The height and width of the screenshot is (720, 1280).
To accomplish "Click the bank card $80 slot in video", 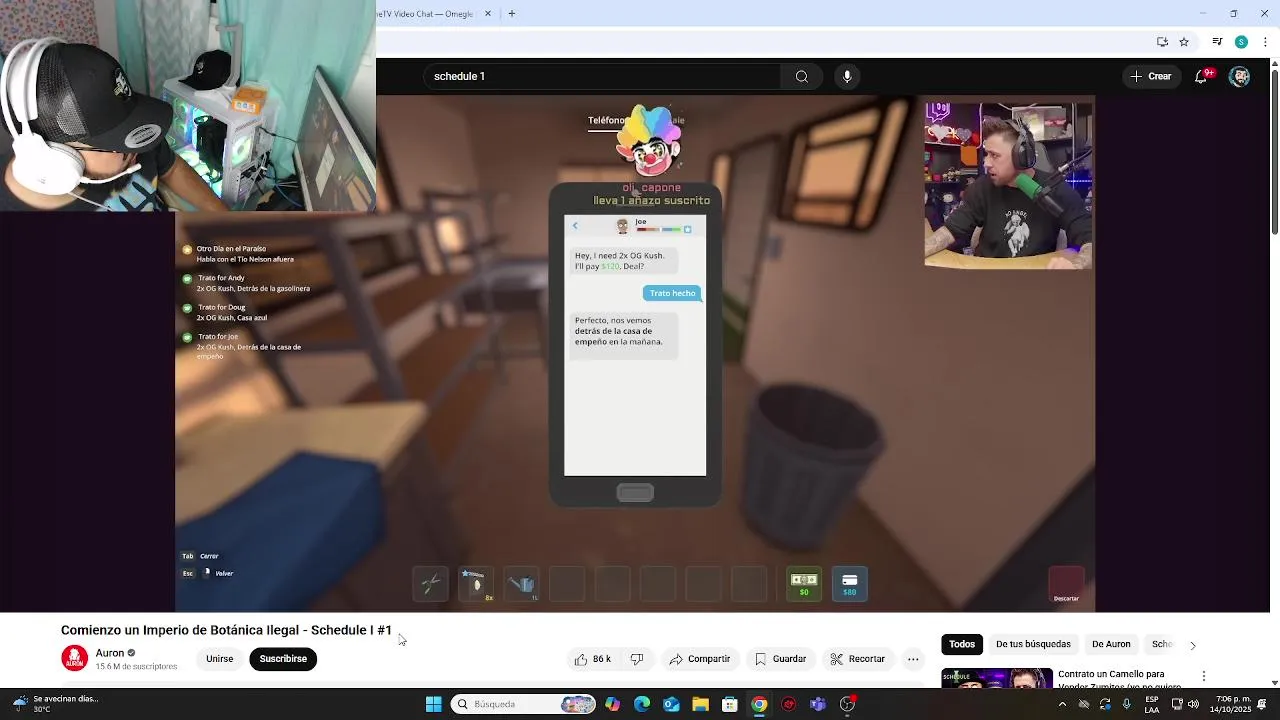I will pyautogui.click(x=849, y=584).
